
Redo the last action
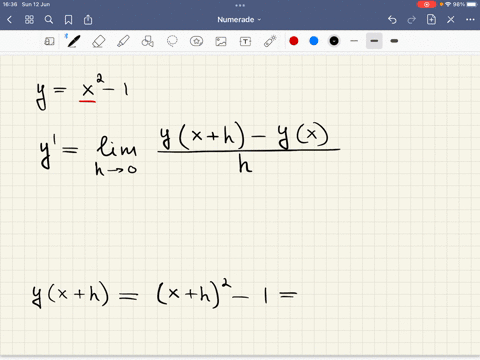click(412, 20)
